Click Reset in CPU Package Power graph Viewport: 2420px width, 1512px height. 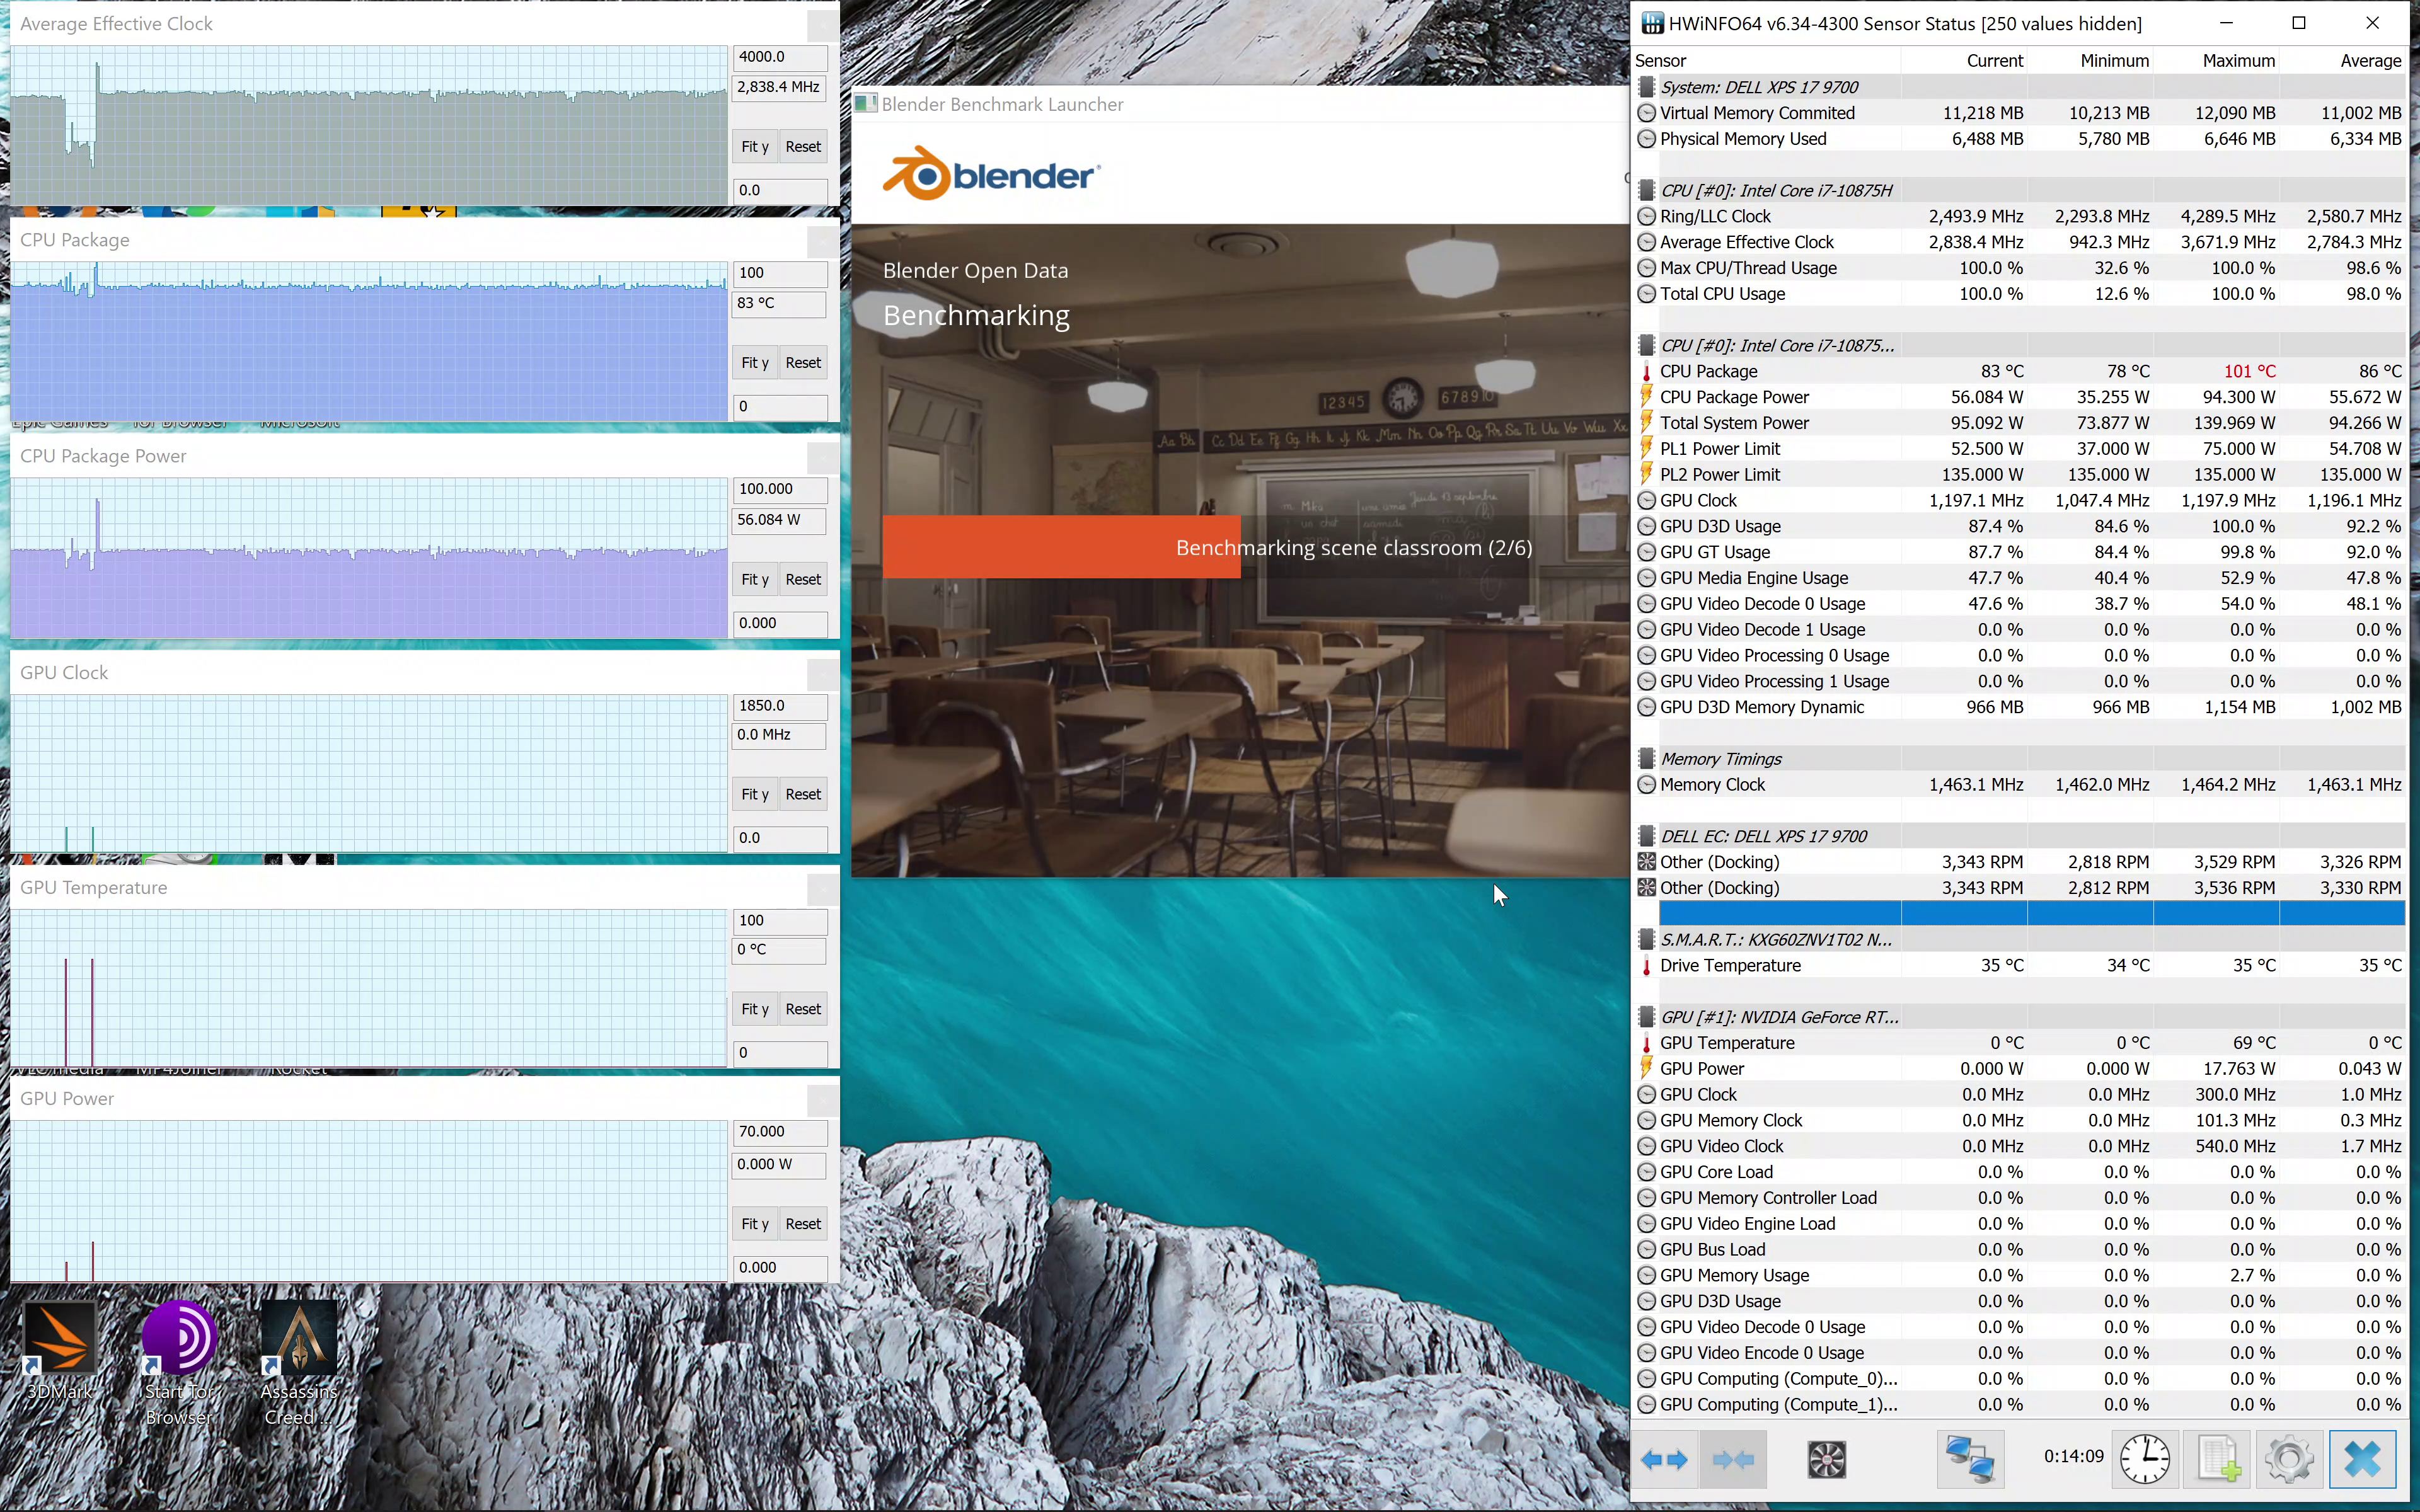click(803, 580)
